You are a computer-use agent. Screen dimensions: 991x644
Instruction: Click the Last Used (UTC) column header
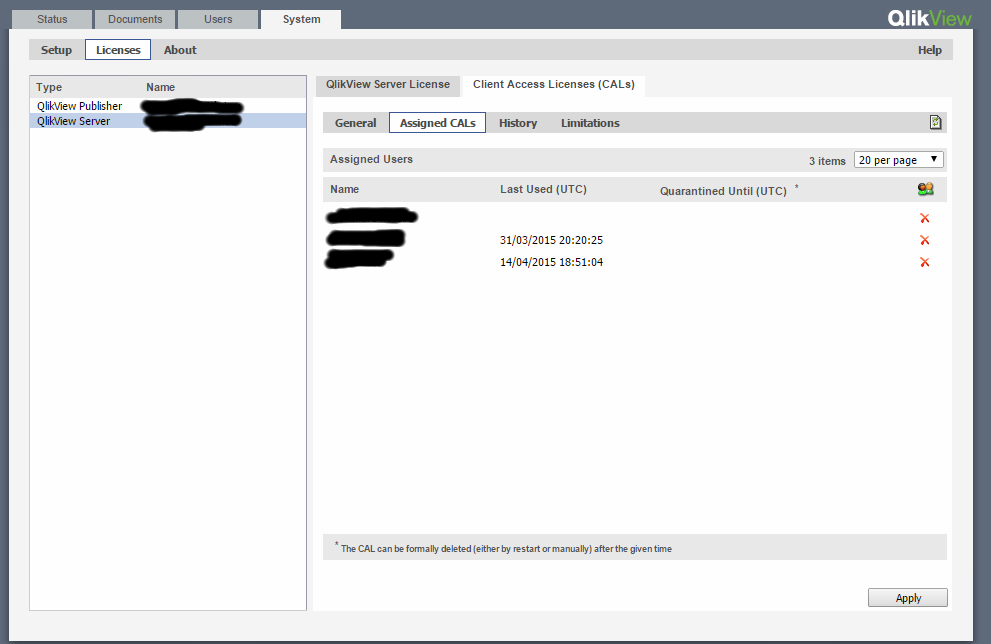tap(544, 189)
